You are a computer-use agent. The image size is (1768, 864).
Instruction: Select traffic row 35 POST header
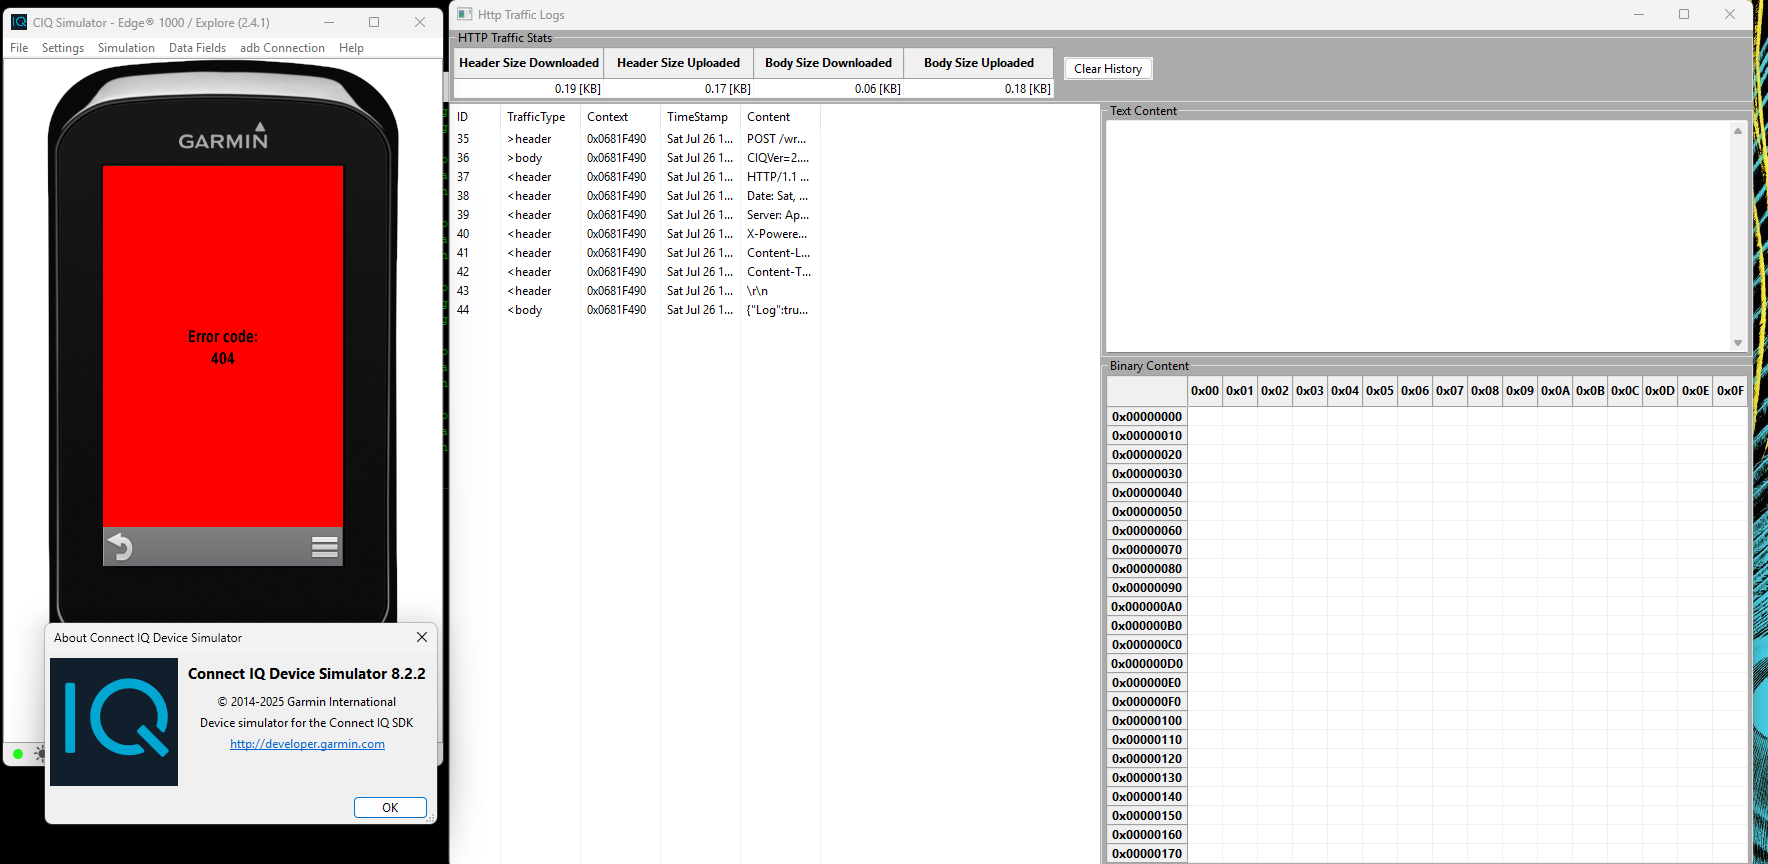point(635,139)
